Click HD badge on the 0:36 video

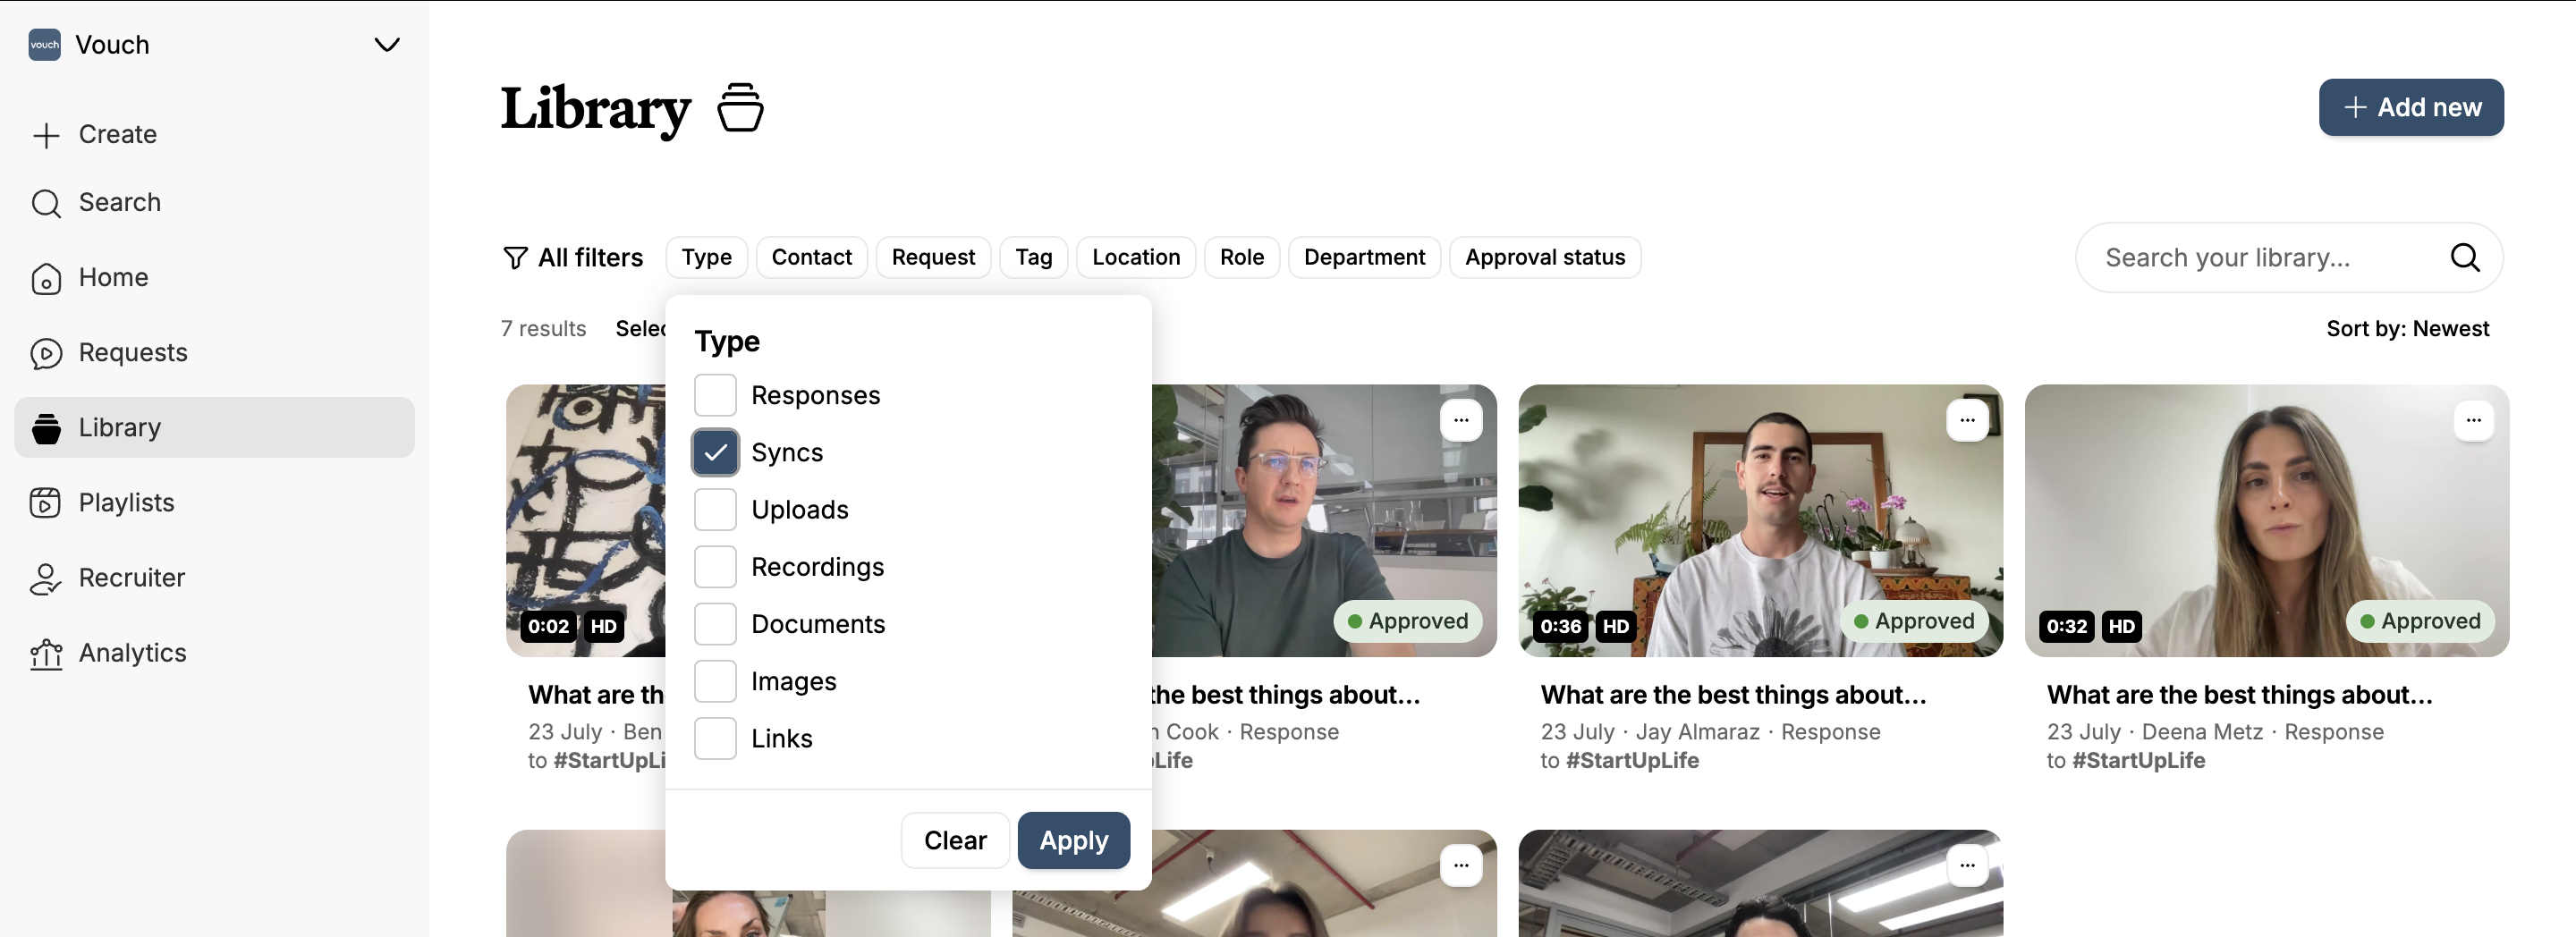coord(1616,627)
